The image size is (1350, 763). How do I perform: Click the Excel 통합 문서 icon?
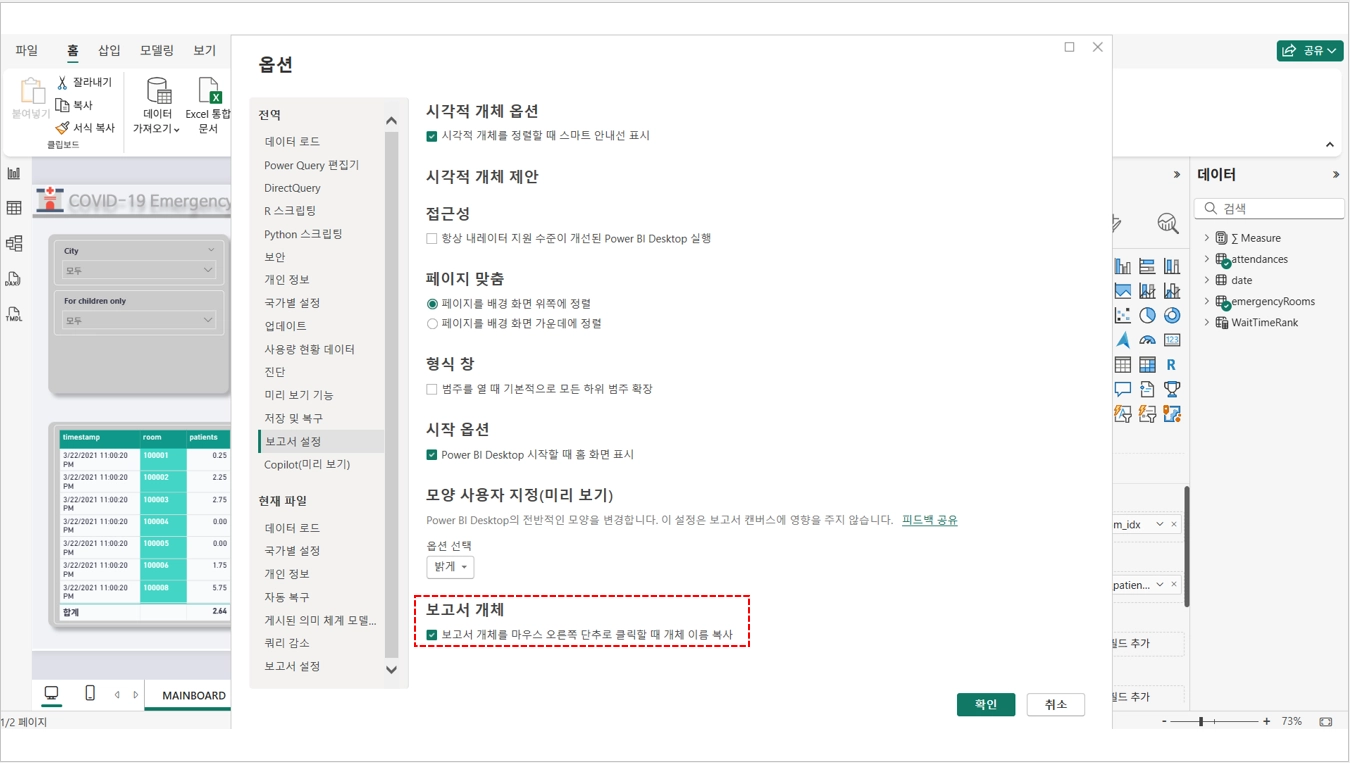coord(208,105)
